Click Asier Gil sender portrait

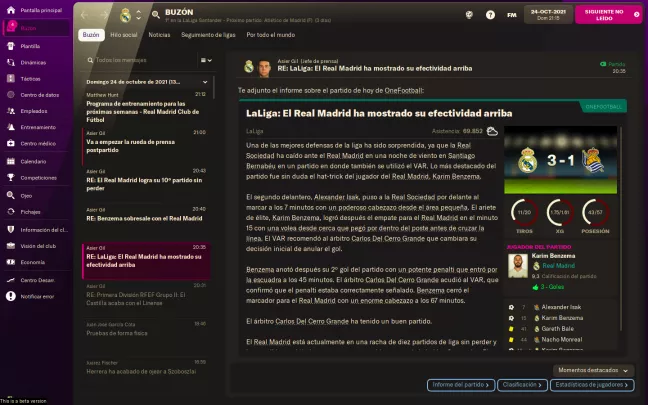coord(264,68)
